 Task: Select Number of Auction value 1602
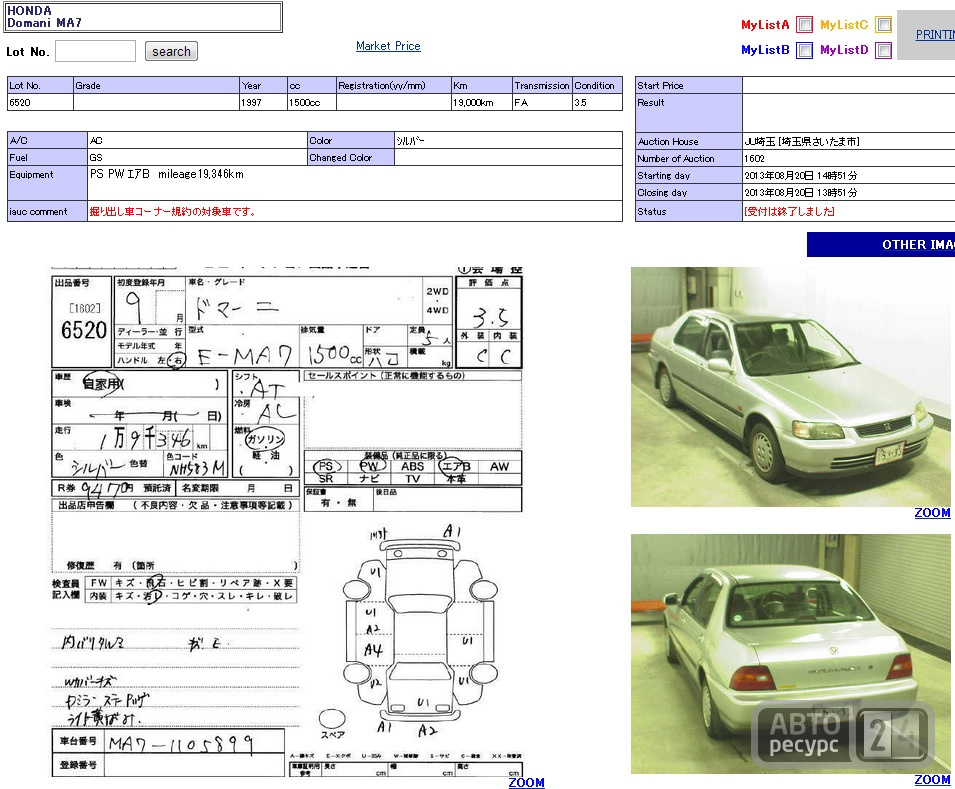coord(754,158)
